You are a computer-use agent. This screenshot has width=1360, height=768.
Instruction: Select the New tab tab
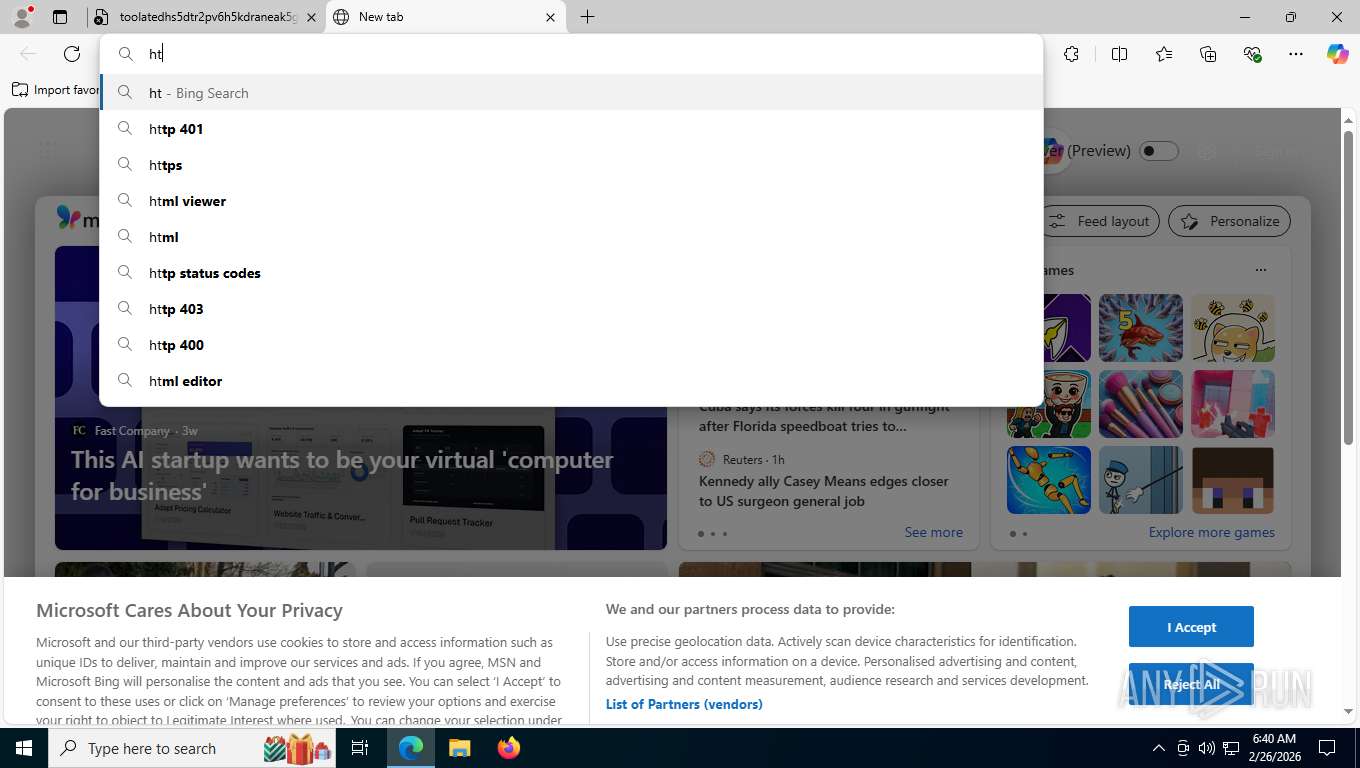445,17
